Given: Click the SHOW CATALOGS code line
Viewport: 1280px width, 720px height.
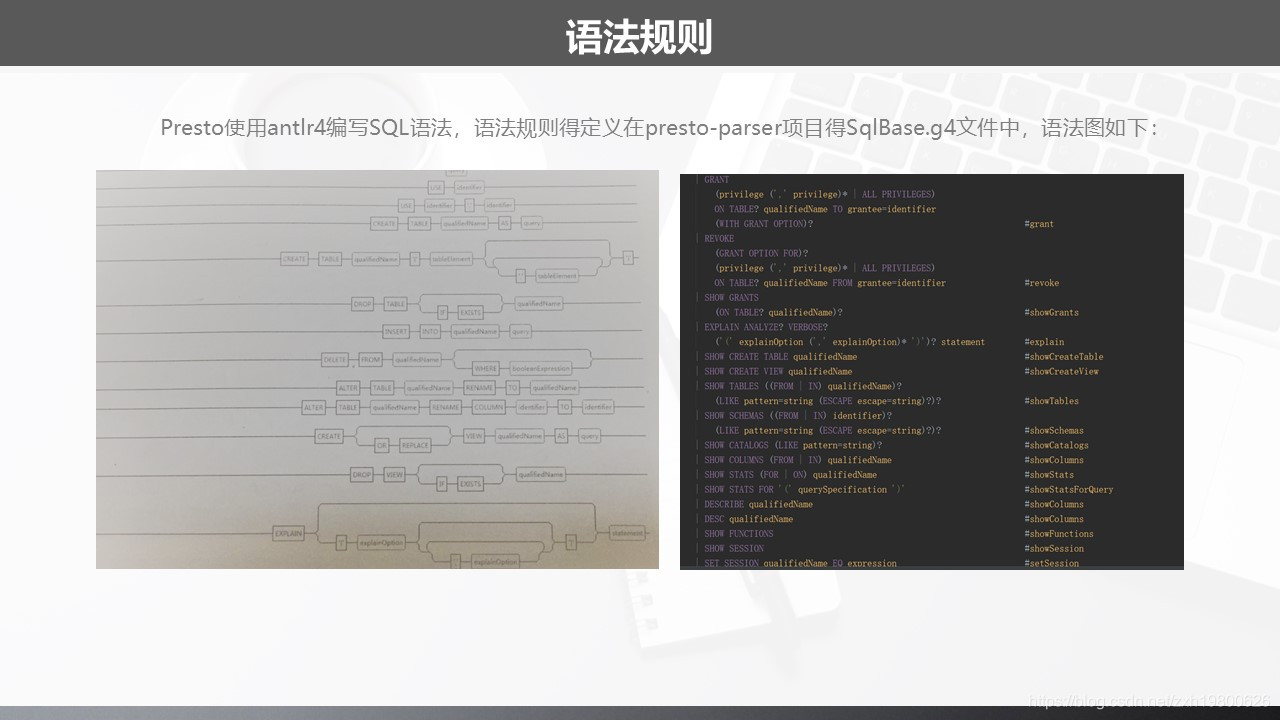Looking at the screenshot, I should tap(793, 446).
